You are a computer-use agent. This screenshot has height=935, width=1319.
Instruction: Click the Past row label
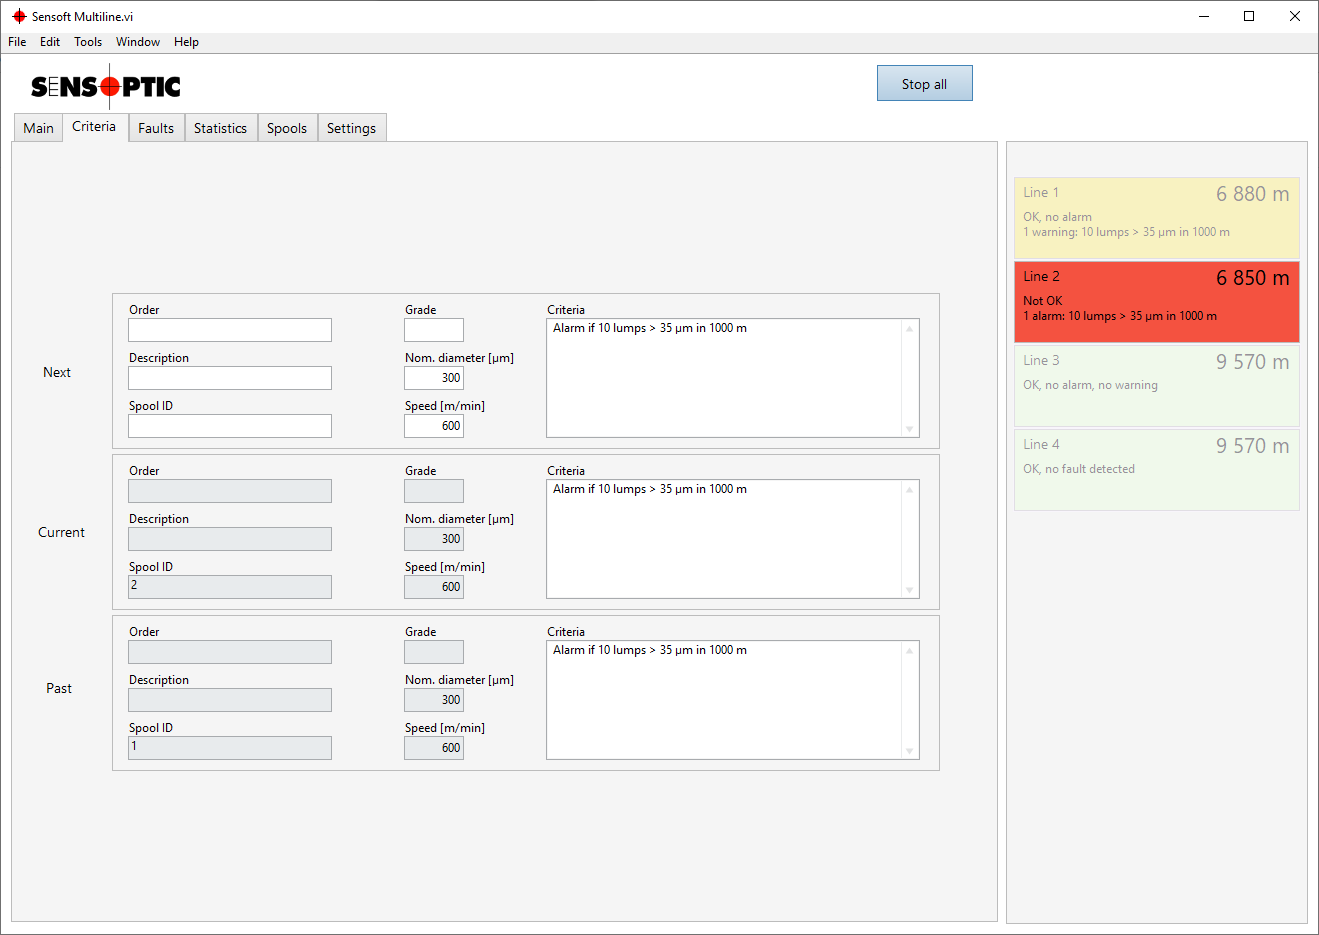tap(59, 688)
